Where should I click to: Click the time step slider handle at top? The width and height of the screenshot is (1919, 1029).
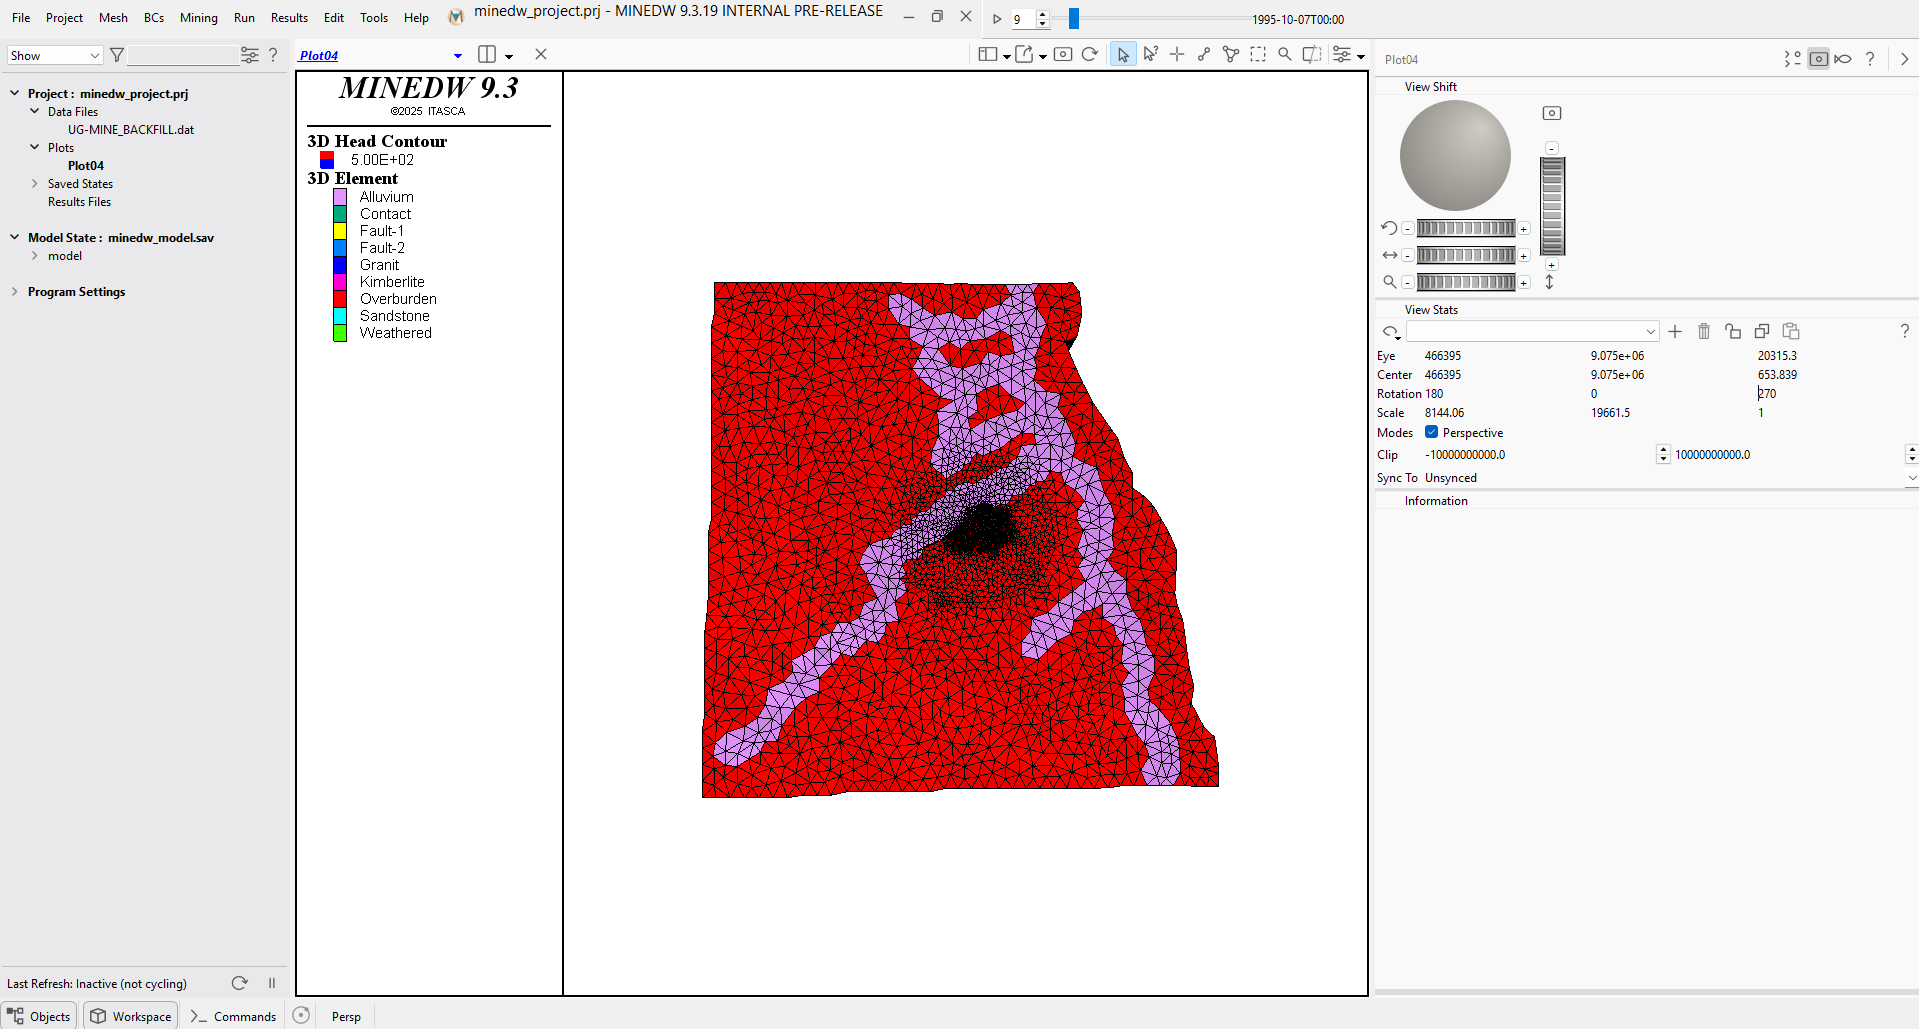point(1074,18)
